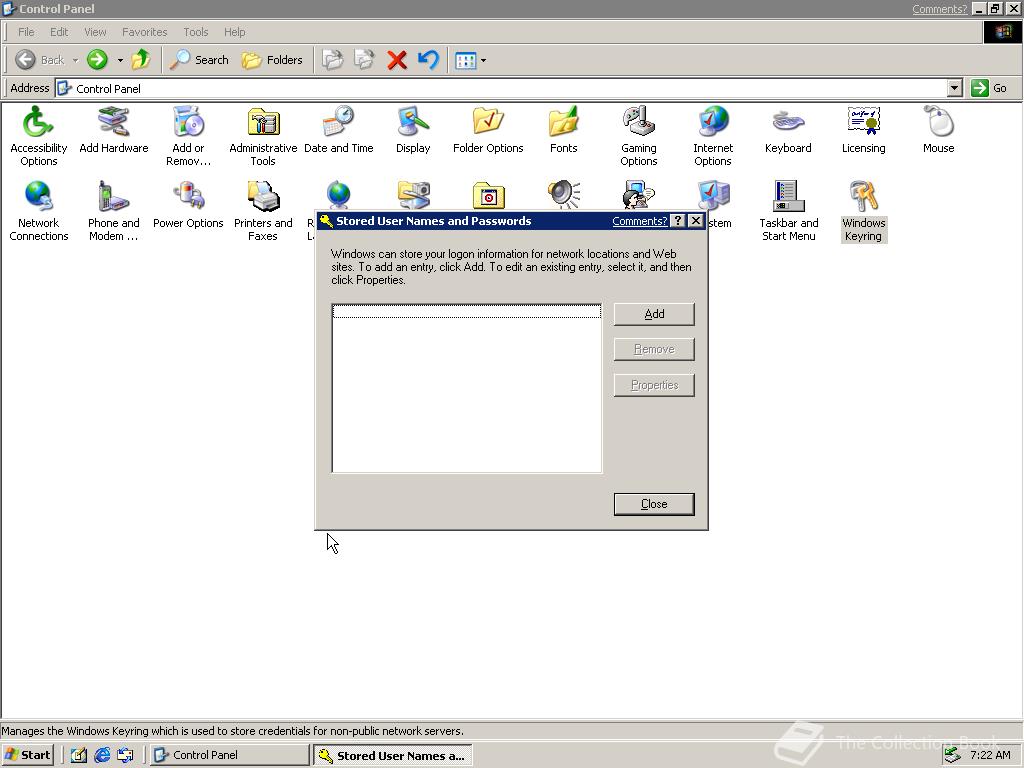Screen dimensions: 1024x768
Task: Toggle the Folders pane button
Action: 272,60
